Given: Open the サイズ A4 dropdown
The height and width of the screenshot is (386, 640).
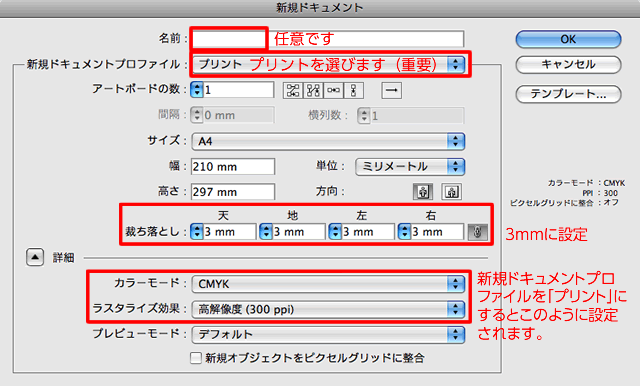Looking at the screenshot, I should pos(328,141).
